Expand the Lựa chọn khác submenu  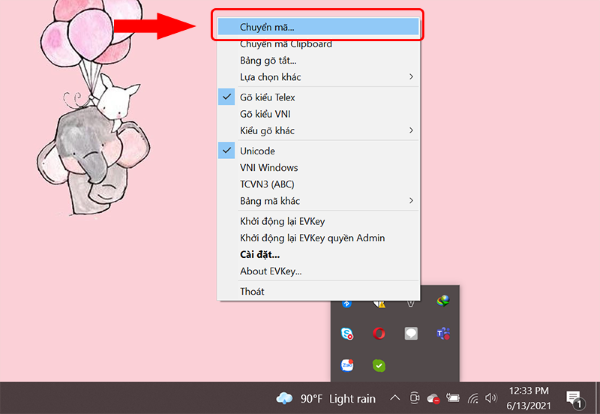tap(320, 77)
